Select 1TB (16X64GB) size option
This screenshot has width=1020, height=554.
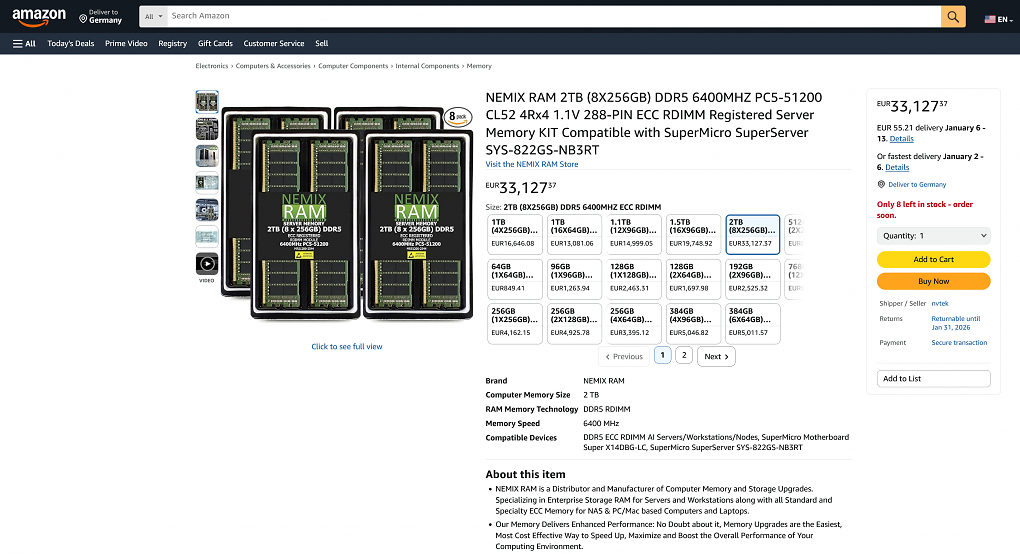click(x=574, y=234)
